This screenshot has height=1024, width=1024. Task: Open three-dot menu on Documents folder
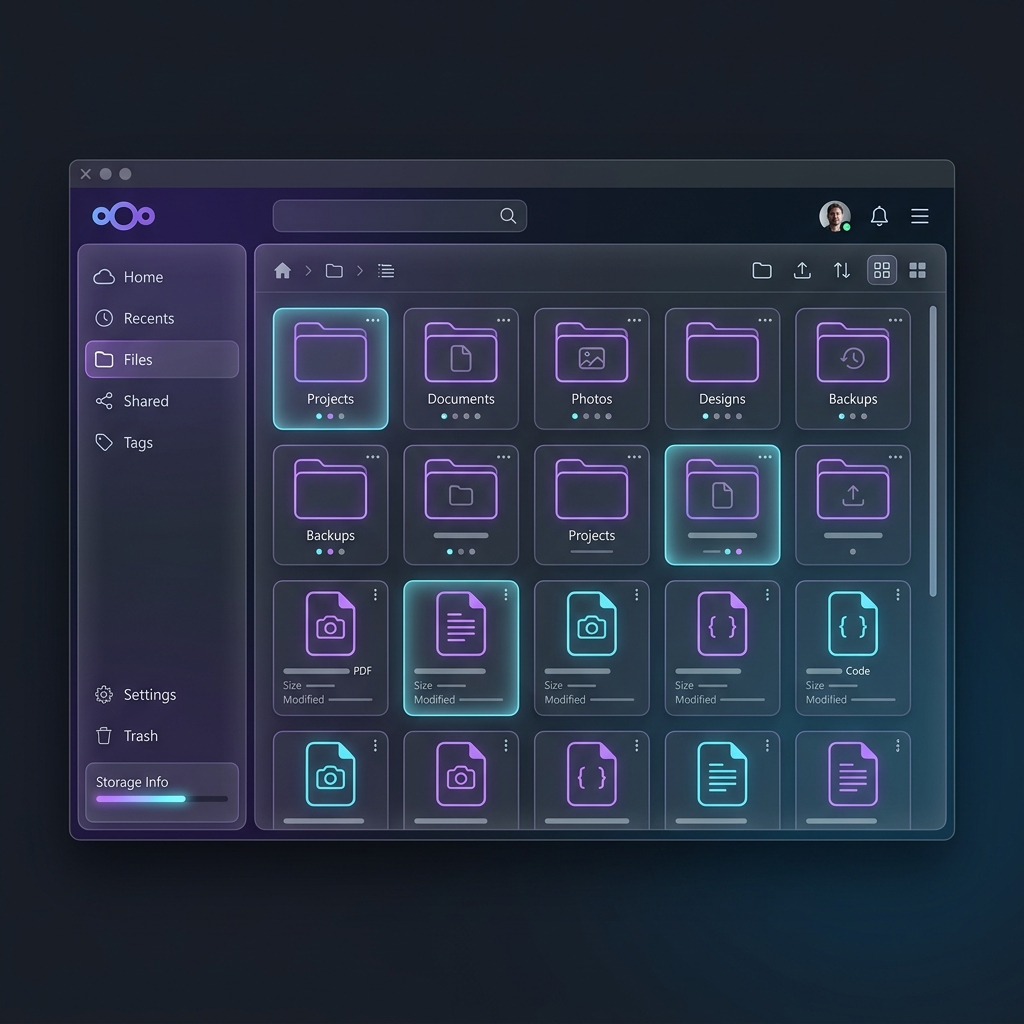coord(503,321)
